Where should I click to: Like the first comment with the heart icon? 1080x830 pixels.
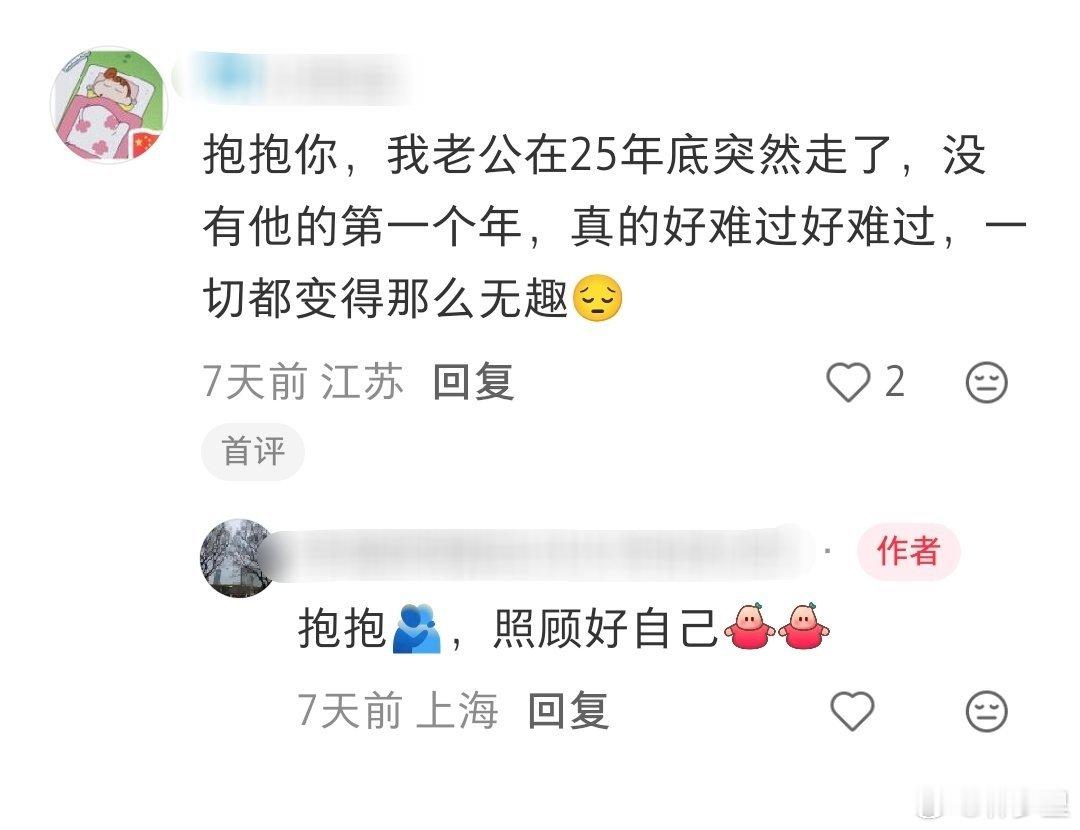pyautogui.click(x=848, y=382)
